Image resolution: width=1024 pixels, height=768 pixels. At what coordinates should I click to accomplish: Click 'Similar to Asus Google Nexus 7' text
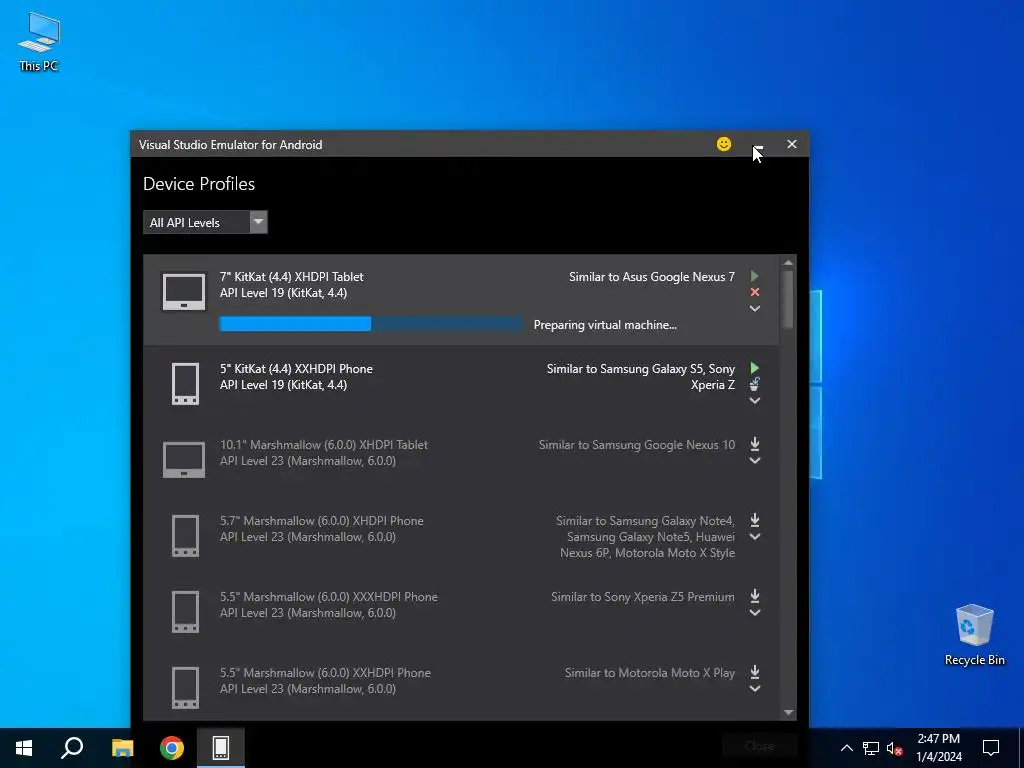pos(652,277)
